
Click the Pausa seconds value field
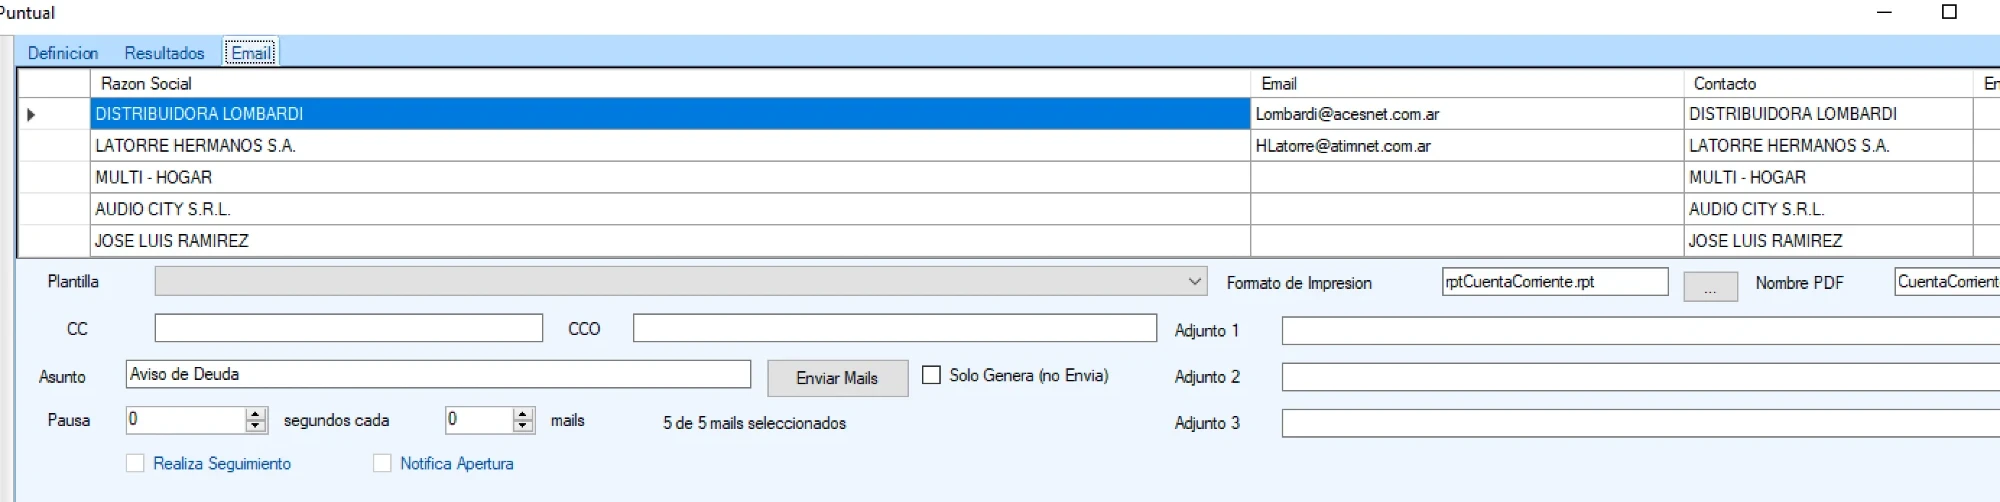coord(186,420)
